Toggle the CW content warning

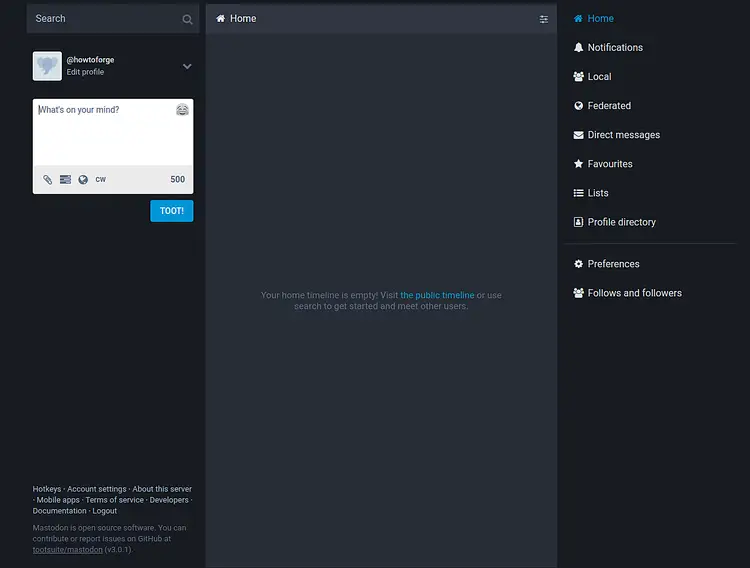coord(101,180)
